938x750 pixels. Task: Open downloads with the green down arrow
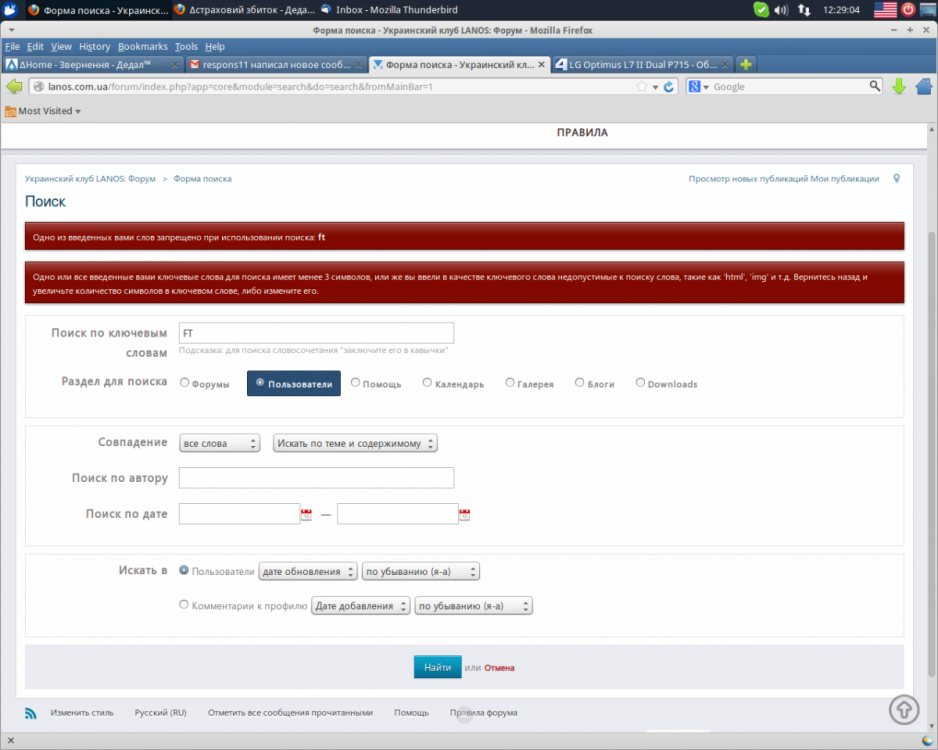coord(898,87)
